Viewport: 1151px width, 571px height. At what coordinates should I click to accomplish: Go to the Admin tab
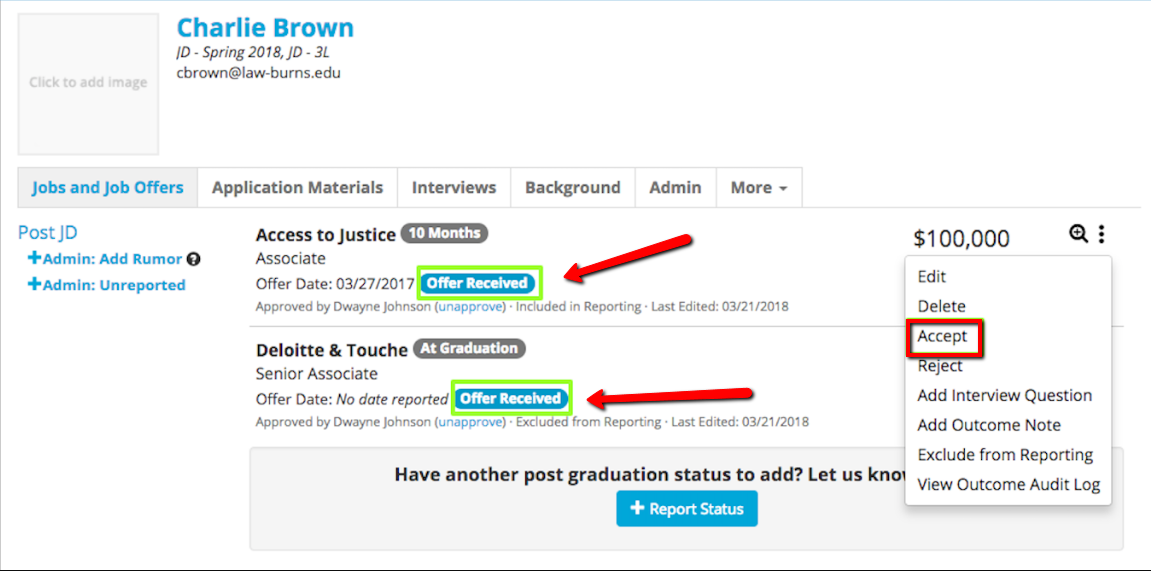(675, 188)
